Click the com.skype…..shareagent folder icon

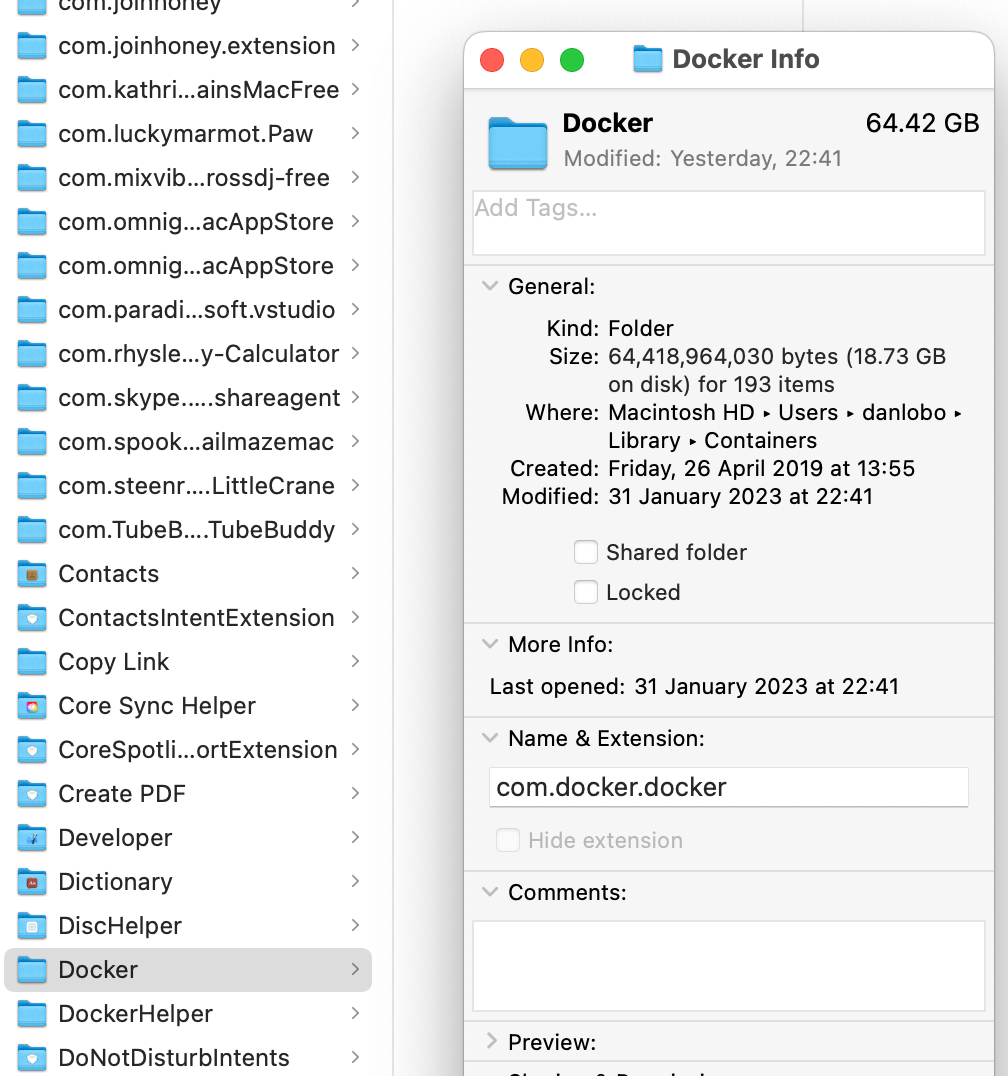[x=32, y=398]
